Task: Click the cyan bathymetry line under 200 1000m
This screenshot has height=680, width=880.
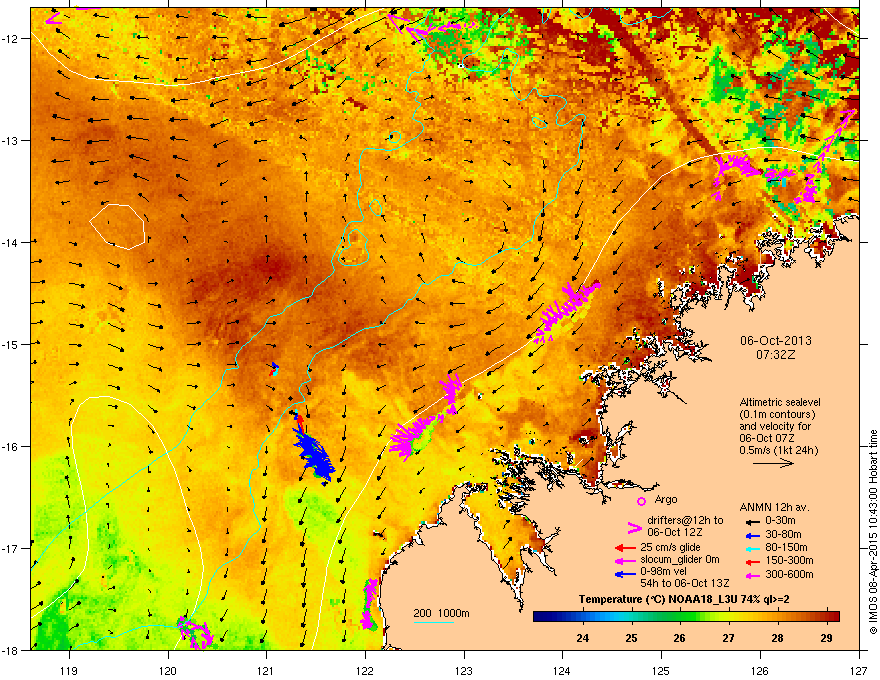Action: (433, 622)
